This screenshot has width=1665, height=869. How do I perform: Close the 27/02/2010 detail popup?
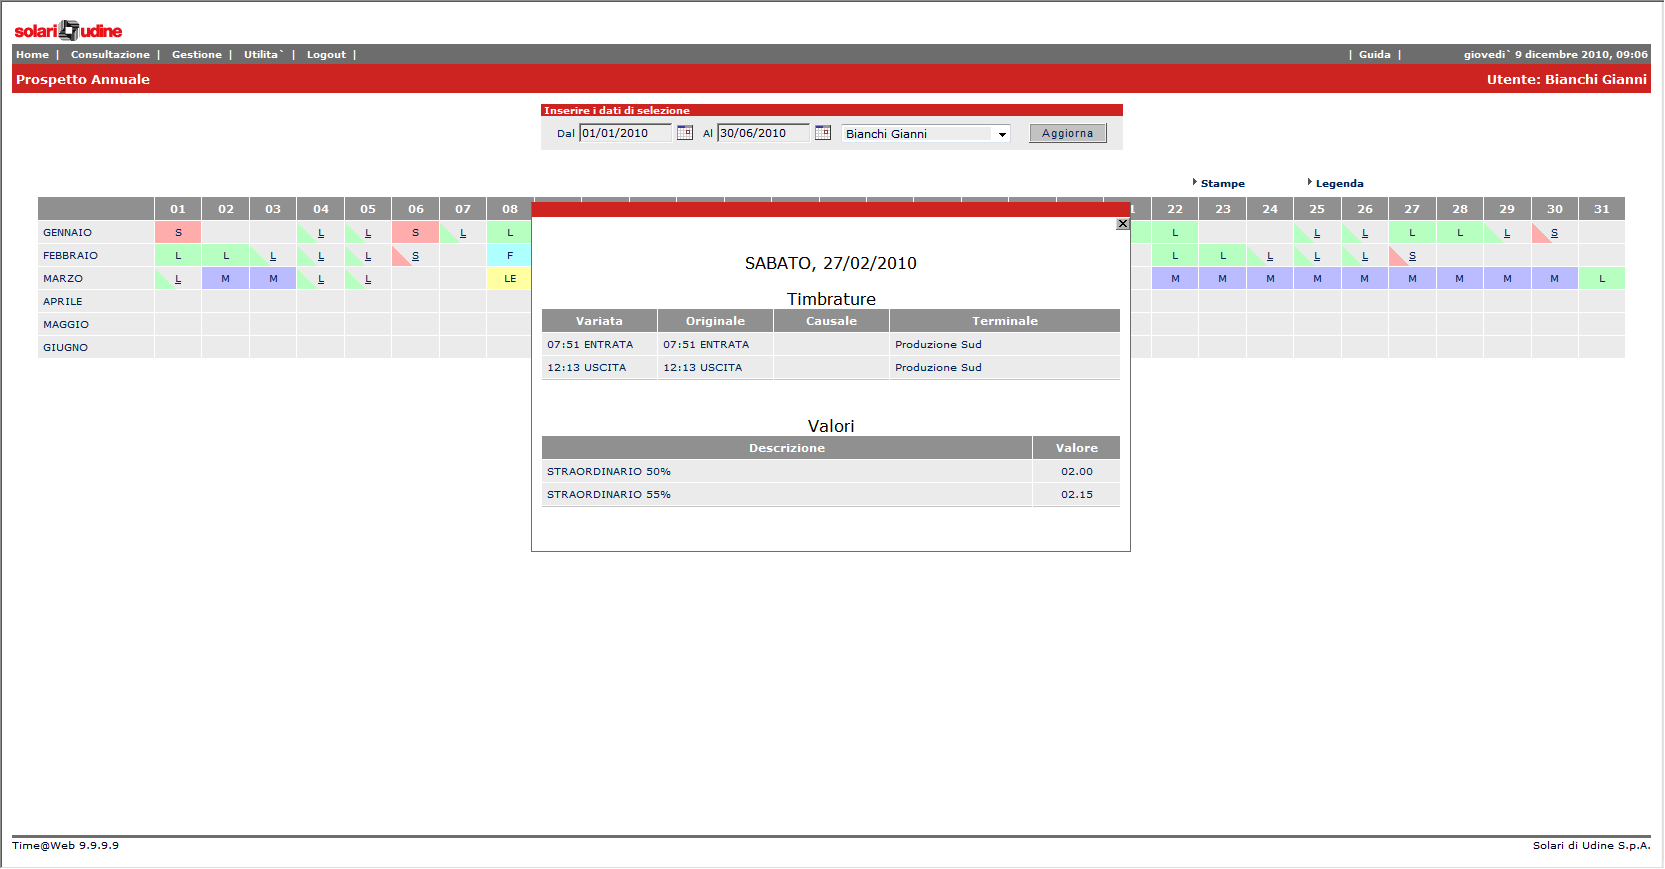coord(1123,224)
